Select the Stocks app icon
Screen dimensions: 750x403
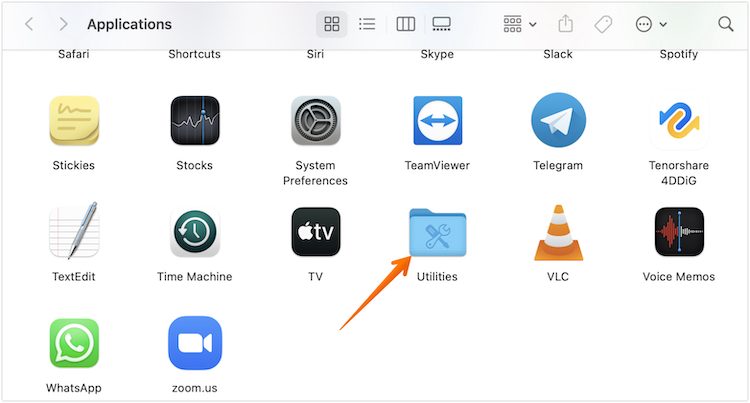tap(195, 120)
